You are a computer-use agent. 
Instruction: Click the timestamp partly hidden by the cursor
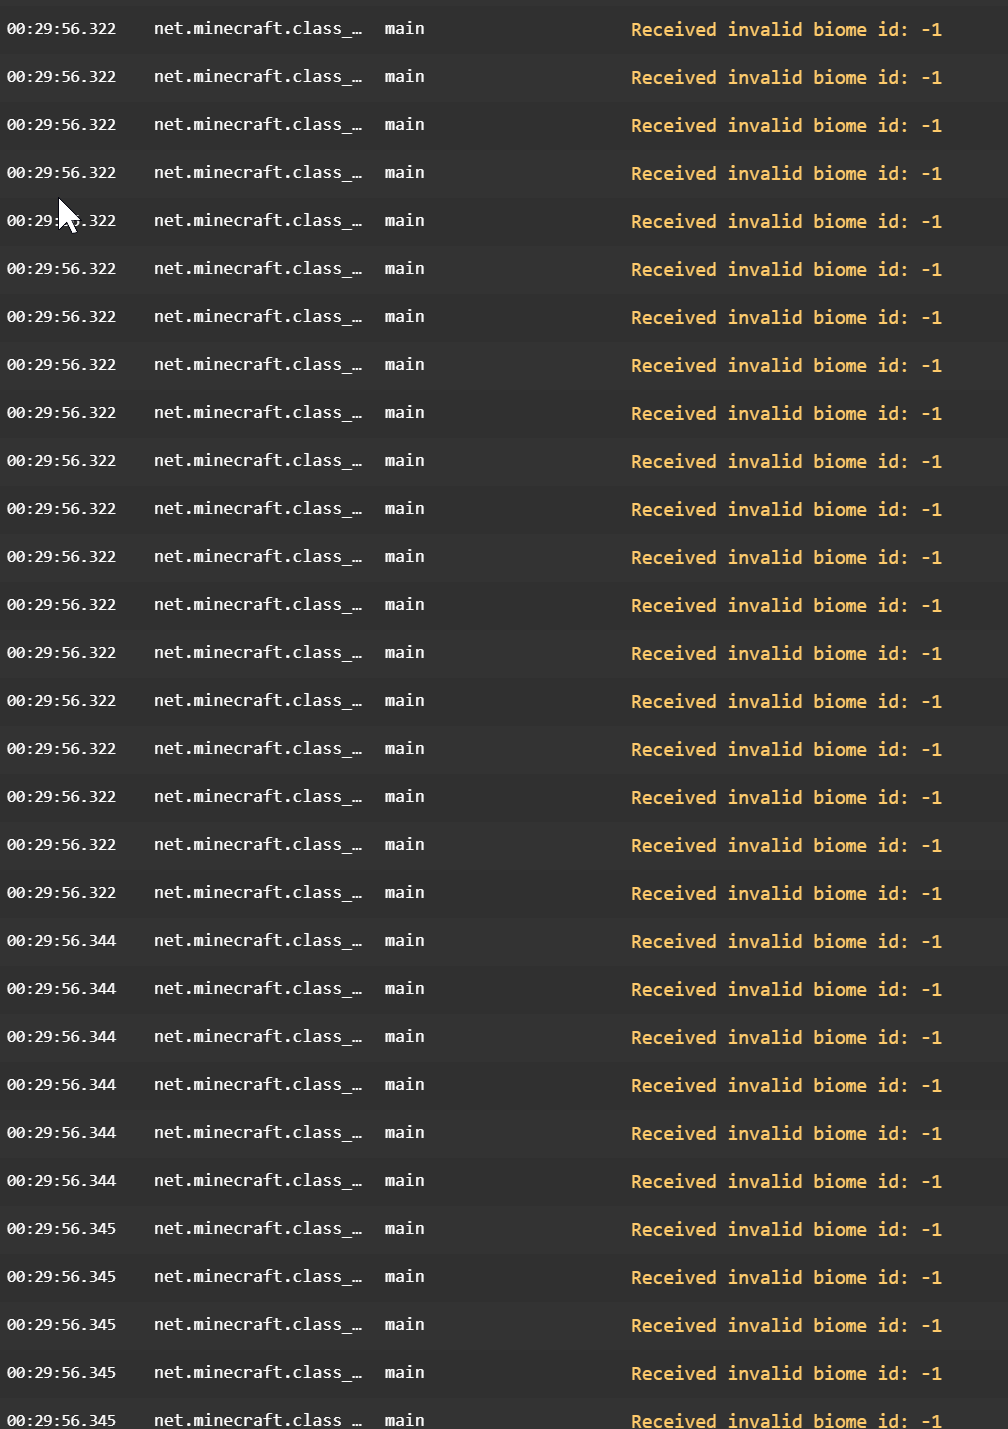61,221
